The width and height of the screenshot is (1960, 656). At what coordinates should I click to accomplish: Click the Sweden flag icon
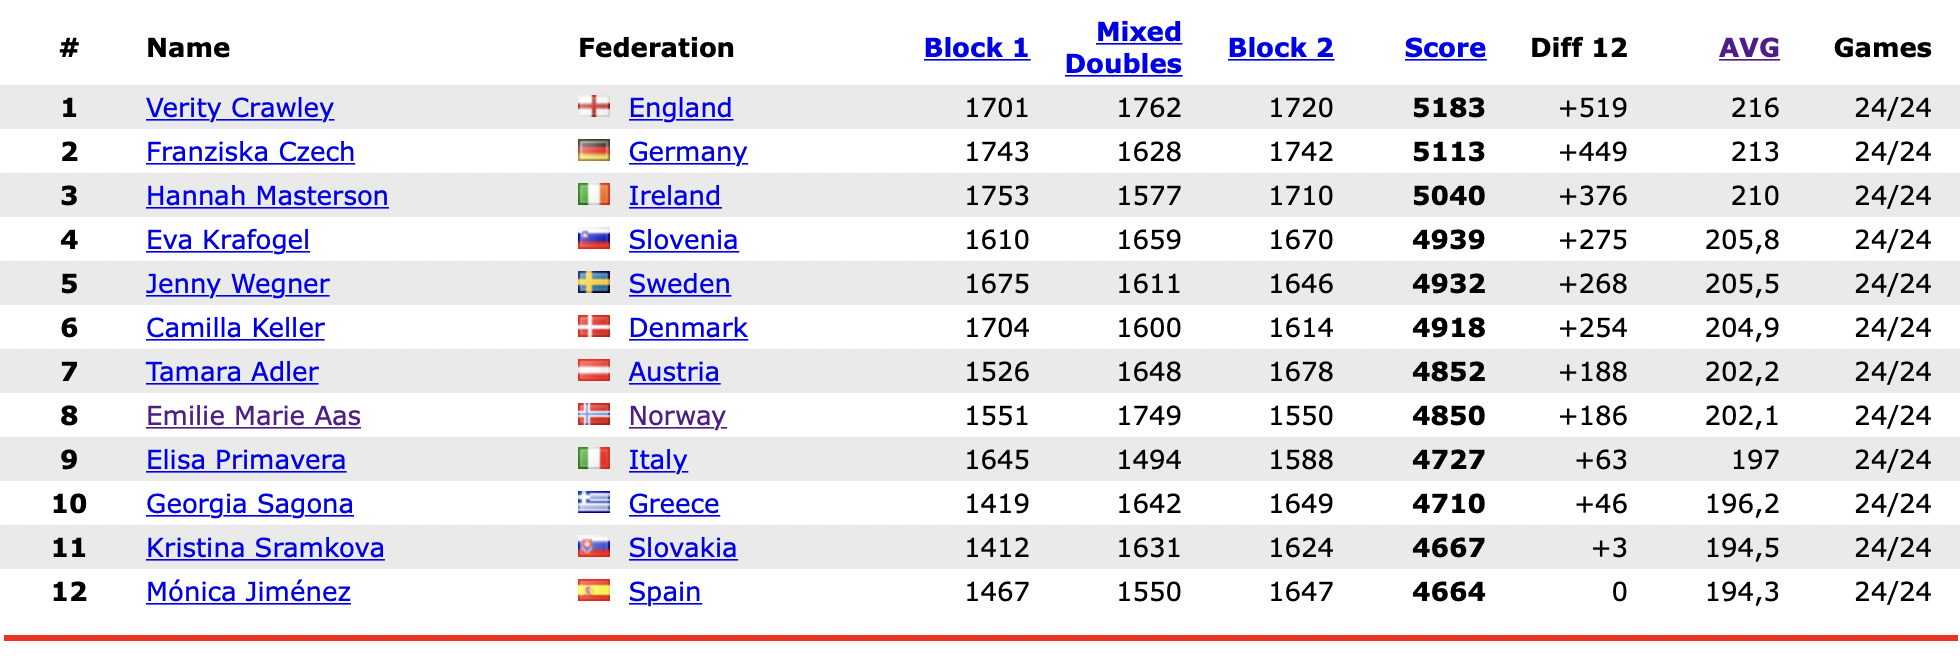[594, 282]
